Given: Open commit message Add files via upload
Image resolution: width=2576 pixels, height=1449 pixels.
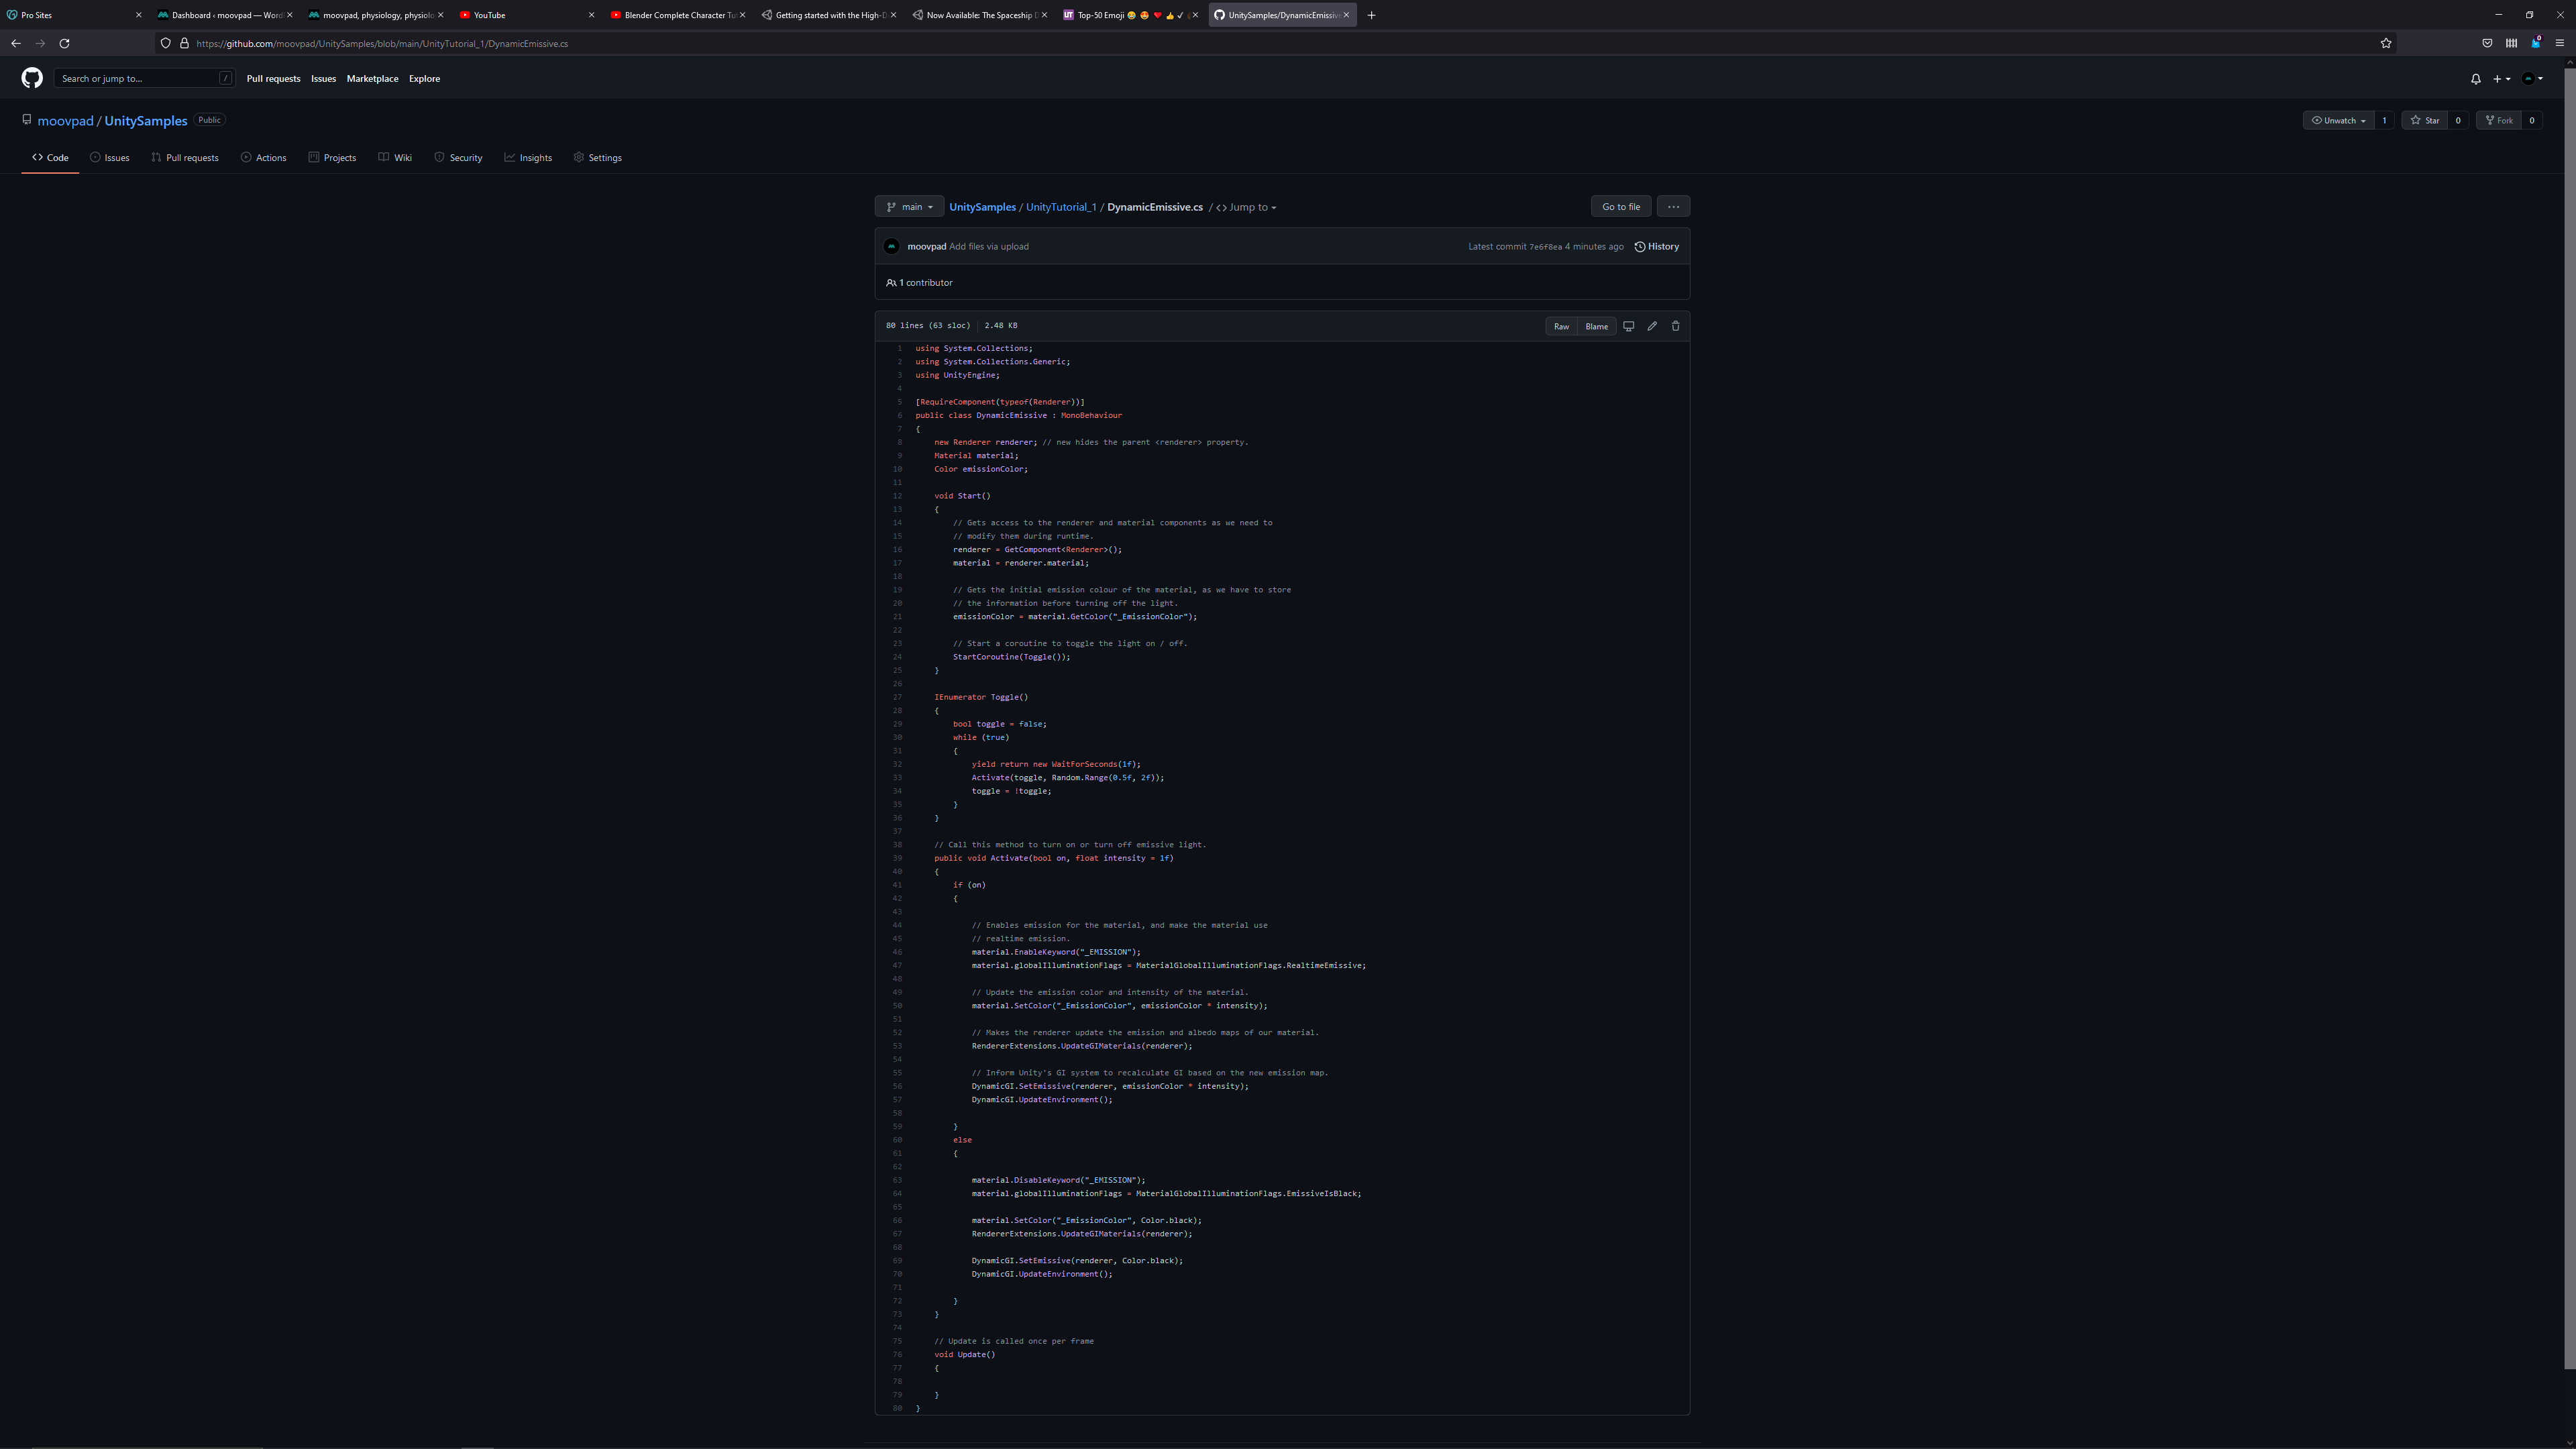Looking at the screenshot, I should click(x=988, y=247).
